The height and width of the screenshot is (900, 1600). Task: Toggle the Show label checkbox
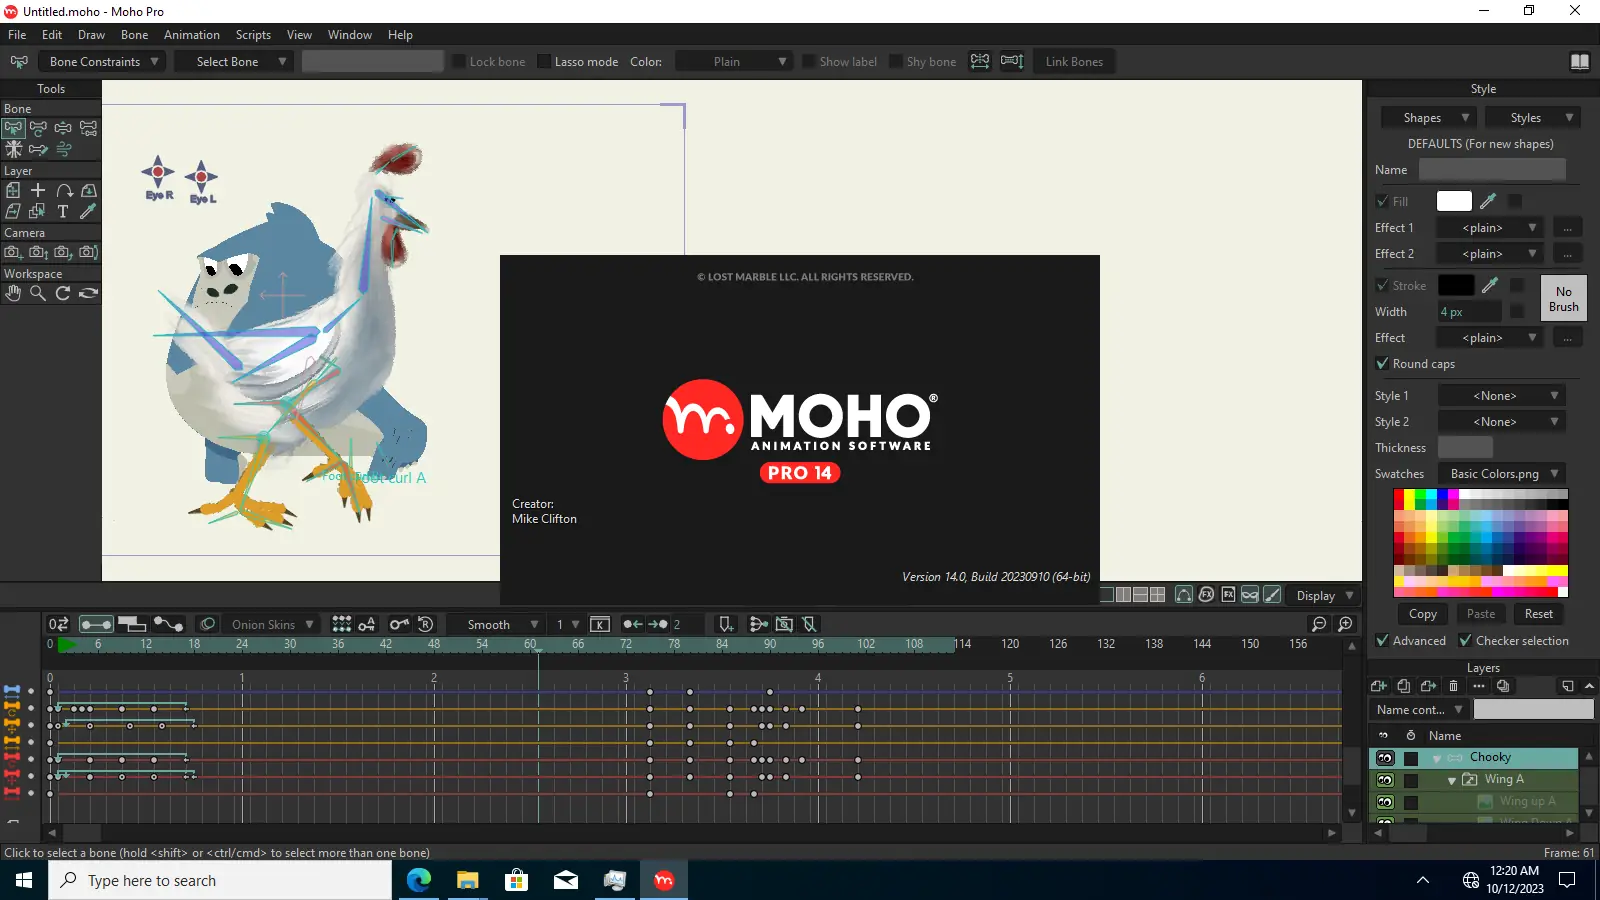(809, 61)
